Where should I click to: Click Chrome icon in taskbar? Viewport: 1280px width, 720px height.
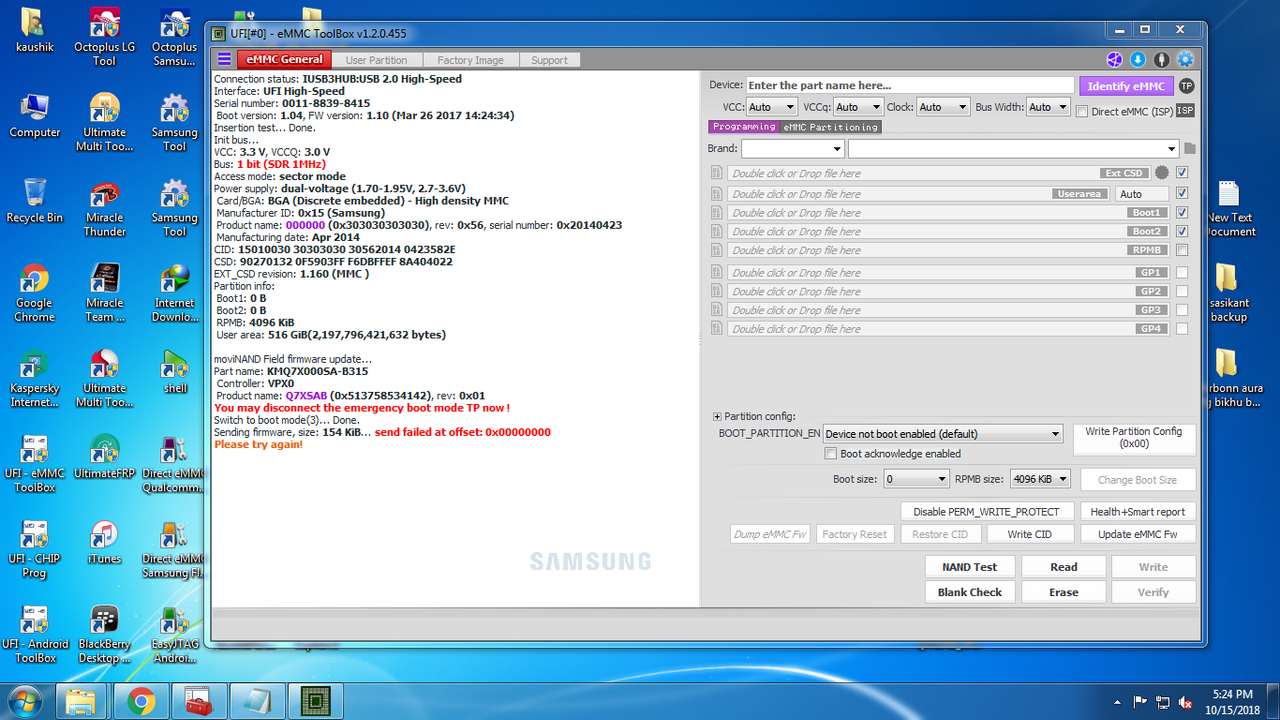[x=142, y=701]
